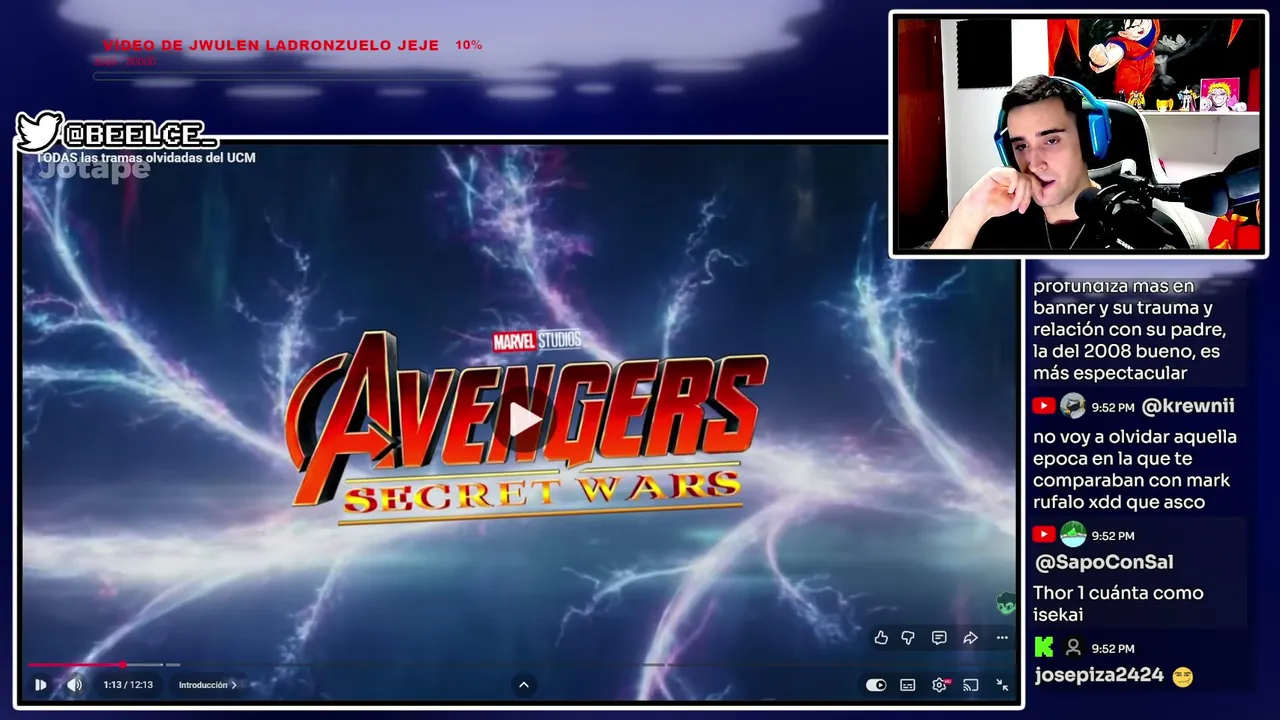Open the three-dot more options menu
The height and width of the screenshot is (720, 1280).
(1002, 638)
